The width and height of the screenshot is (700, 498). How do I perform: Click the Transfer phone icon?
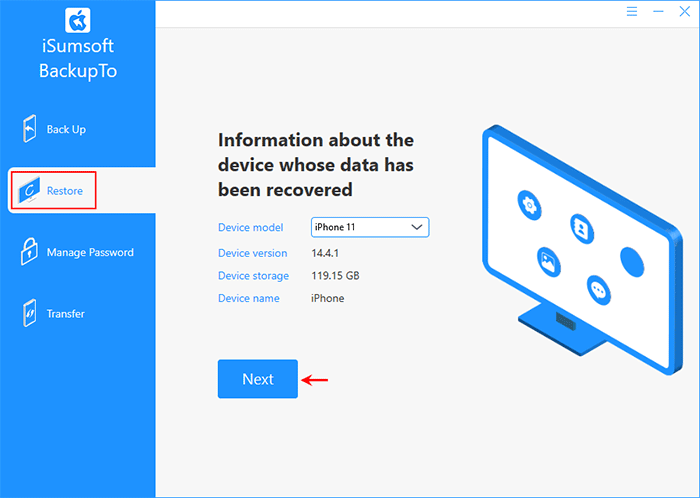(29, 313)
